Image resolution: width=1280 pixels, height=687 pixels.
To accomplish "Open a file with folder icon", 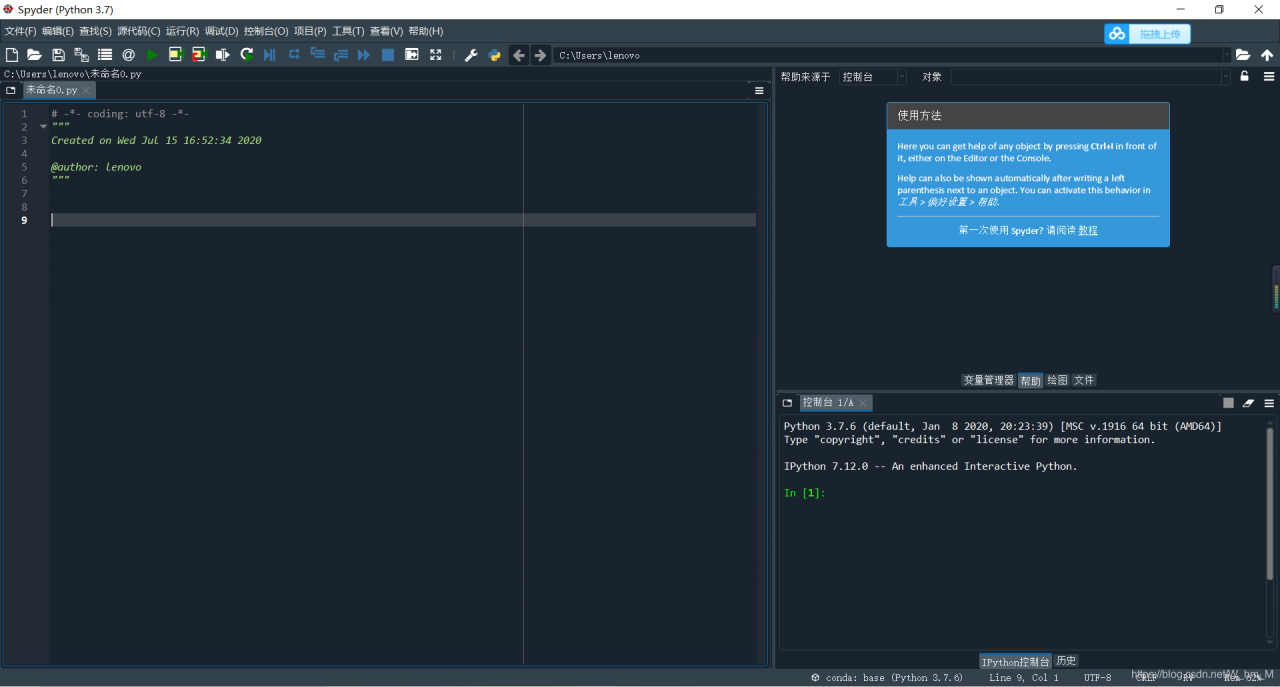I will point(34,55).
